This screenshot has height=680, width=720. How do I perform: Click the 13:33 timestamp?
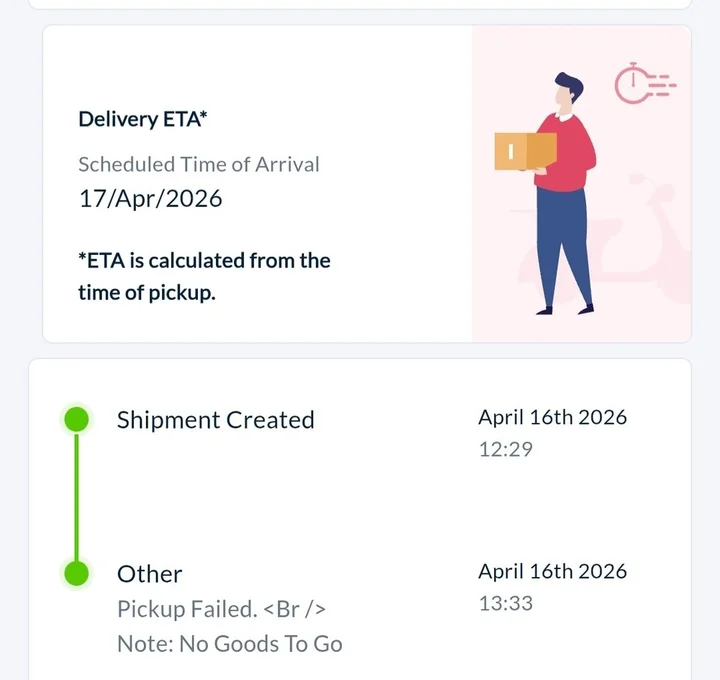click(505, 603)
